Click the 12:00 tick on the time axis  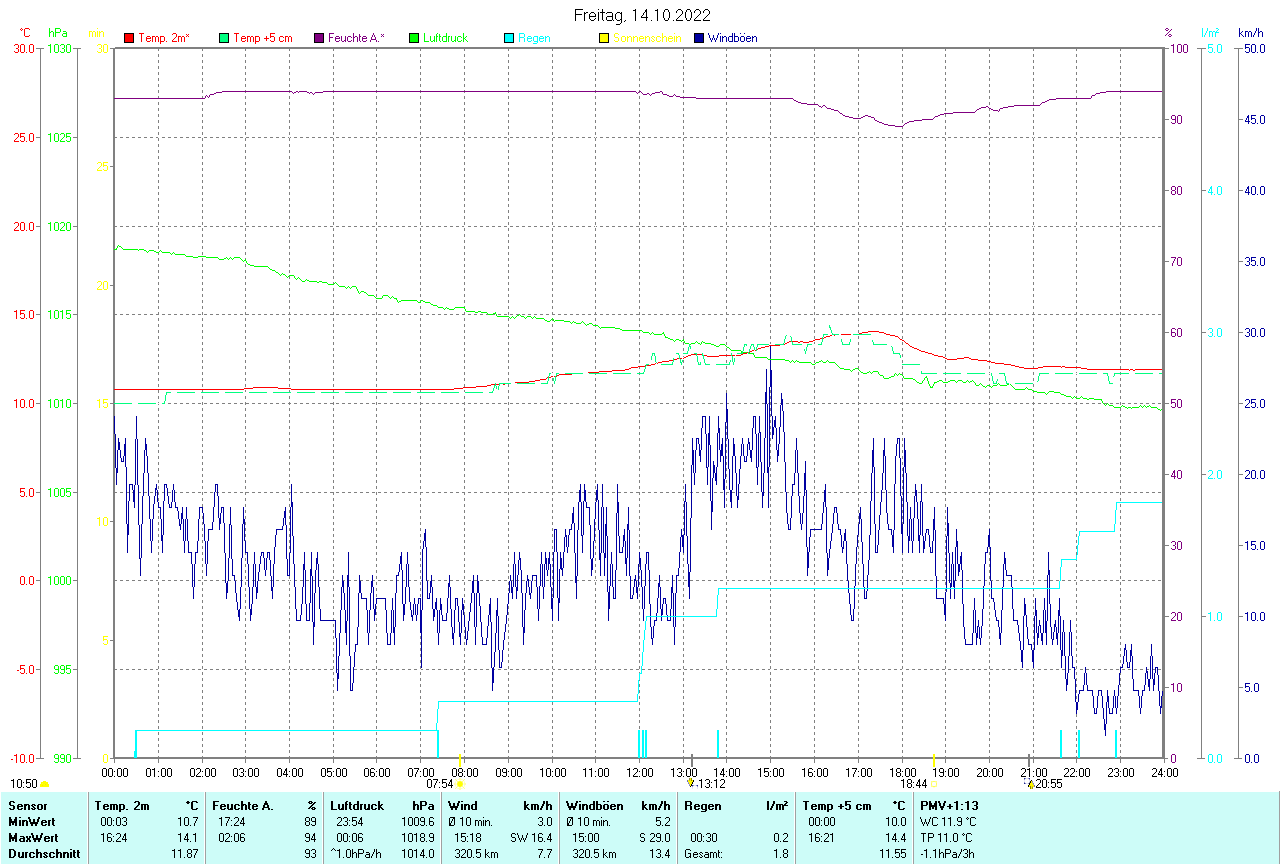coord(639,772)
